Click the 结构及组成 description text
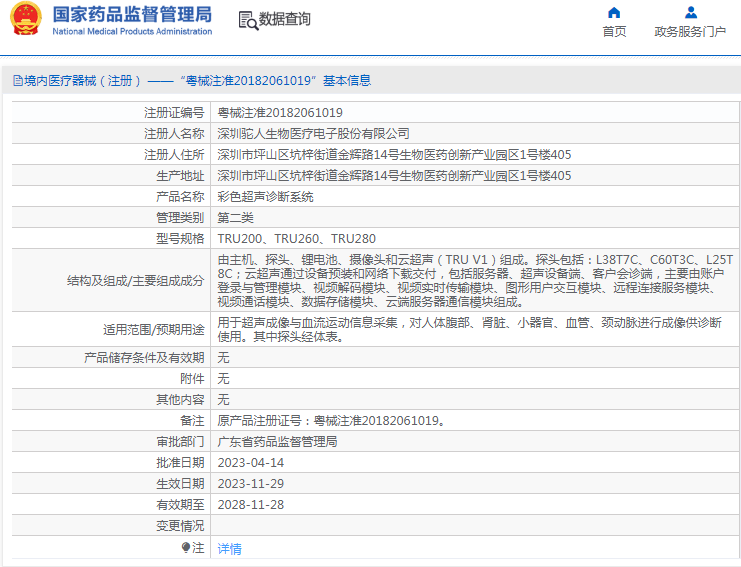Image resolution: width=741 pixels, height=567 pixels. (x=475, y=281)
